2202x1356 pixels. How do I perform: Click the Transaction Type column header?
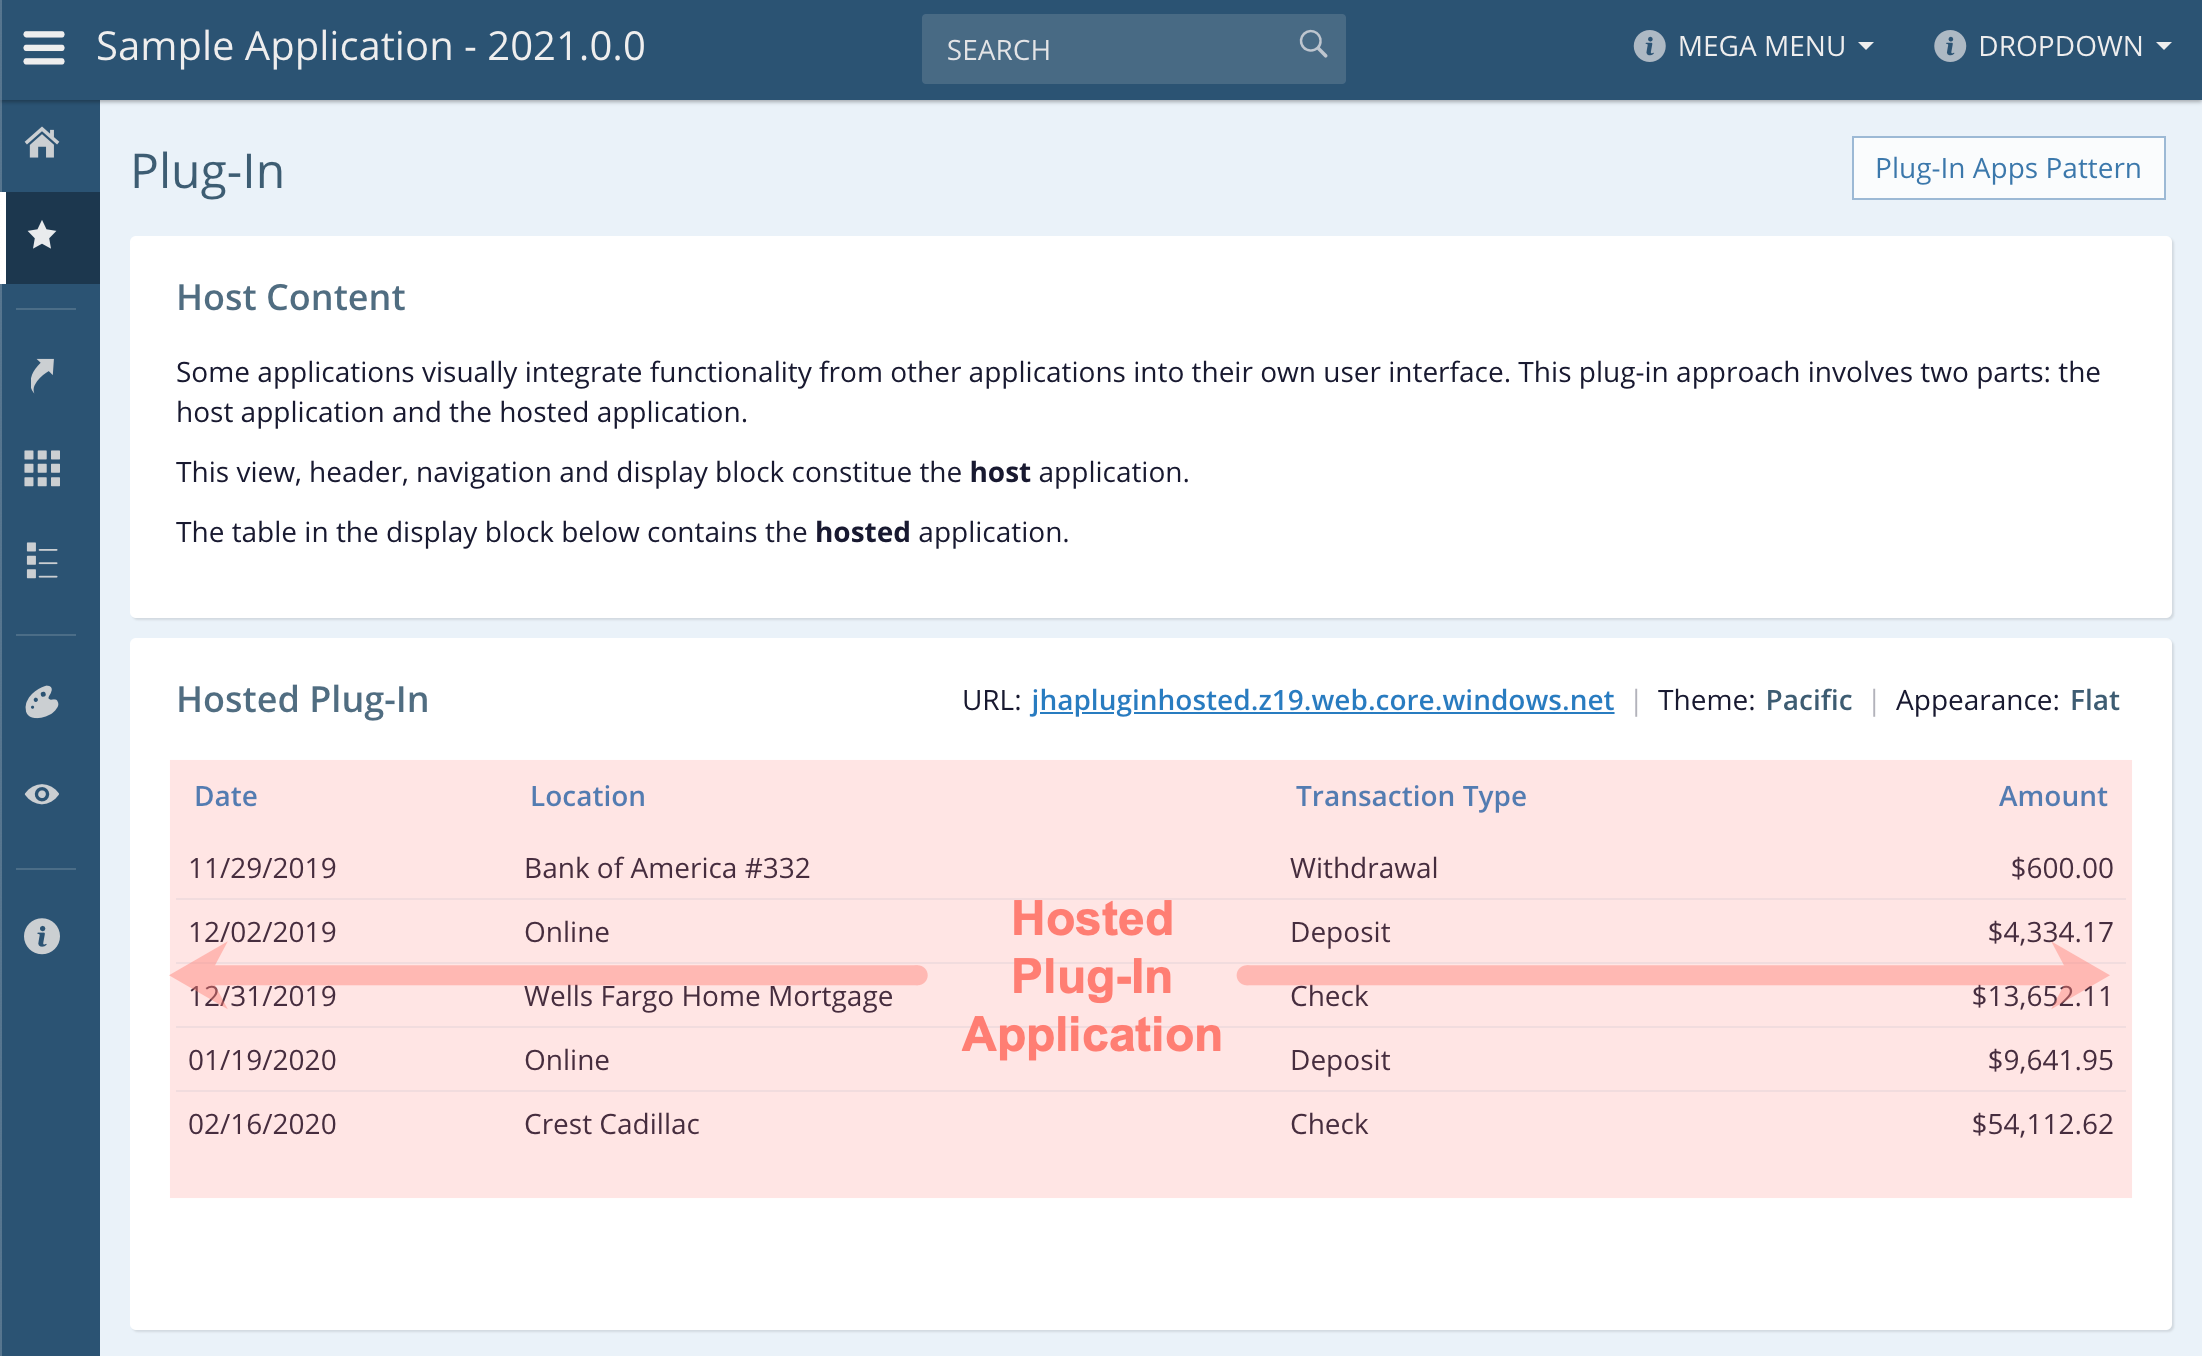click(1410, 796)
